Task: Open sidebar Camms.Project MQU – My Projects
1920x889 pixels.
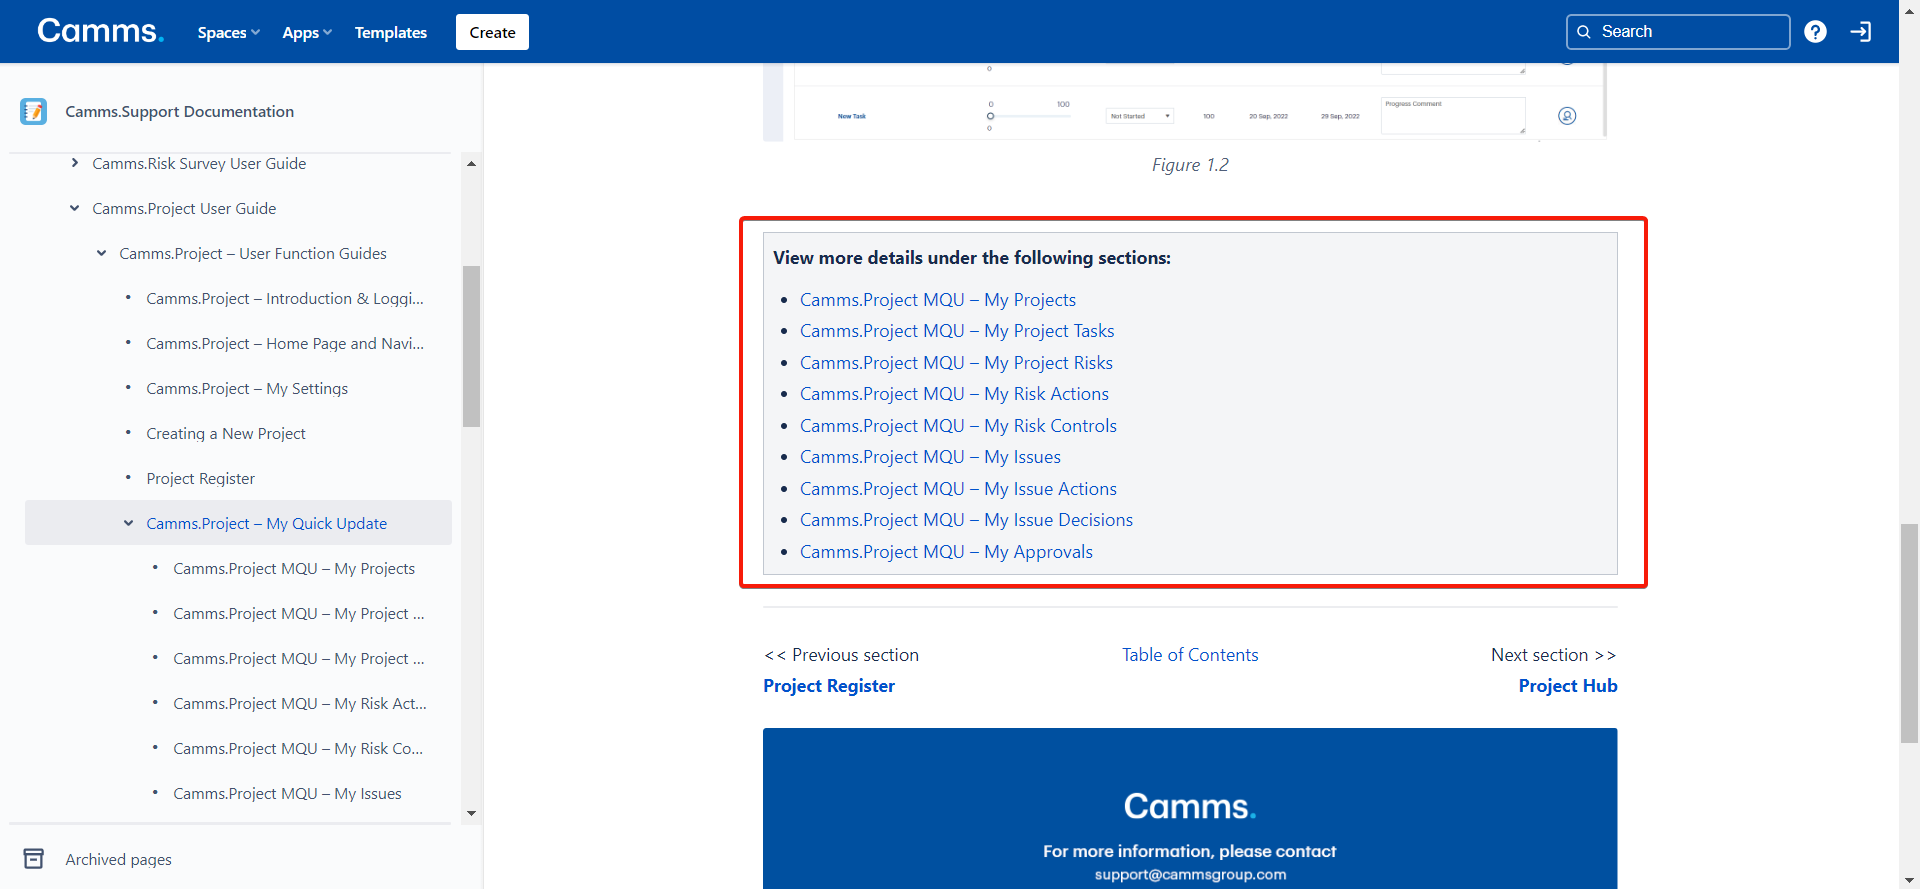Action: (294, 568)
